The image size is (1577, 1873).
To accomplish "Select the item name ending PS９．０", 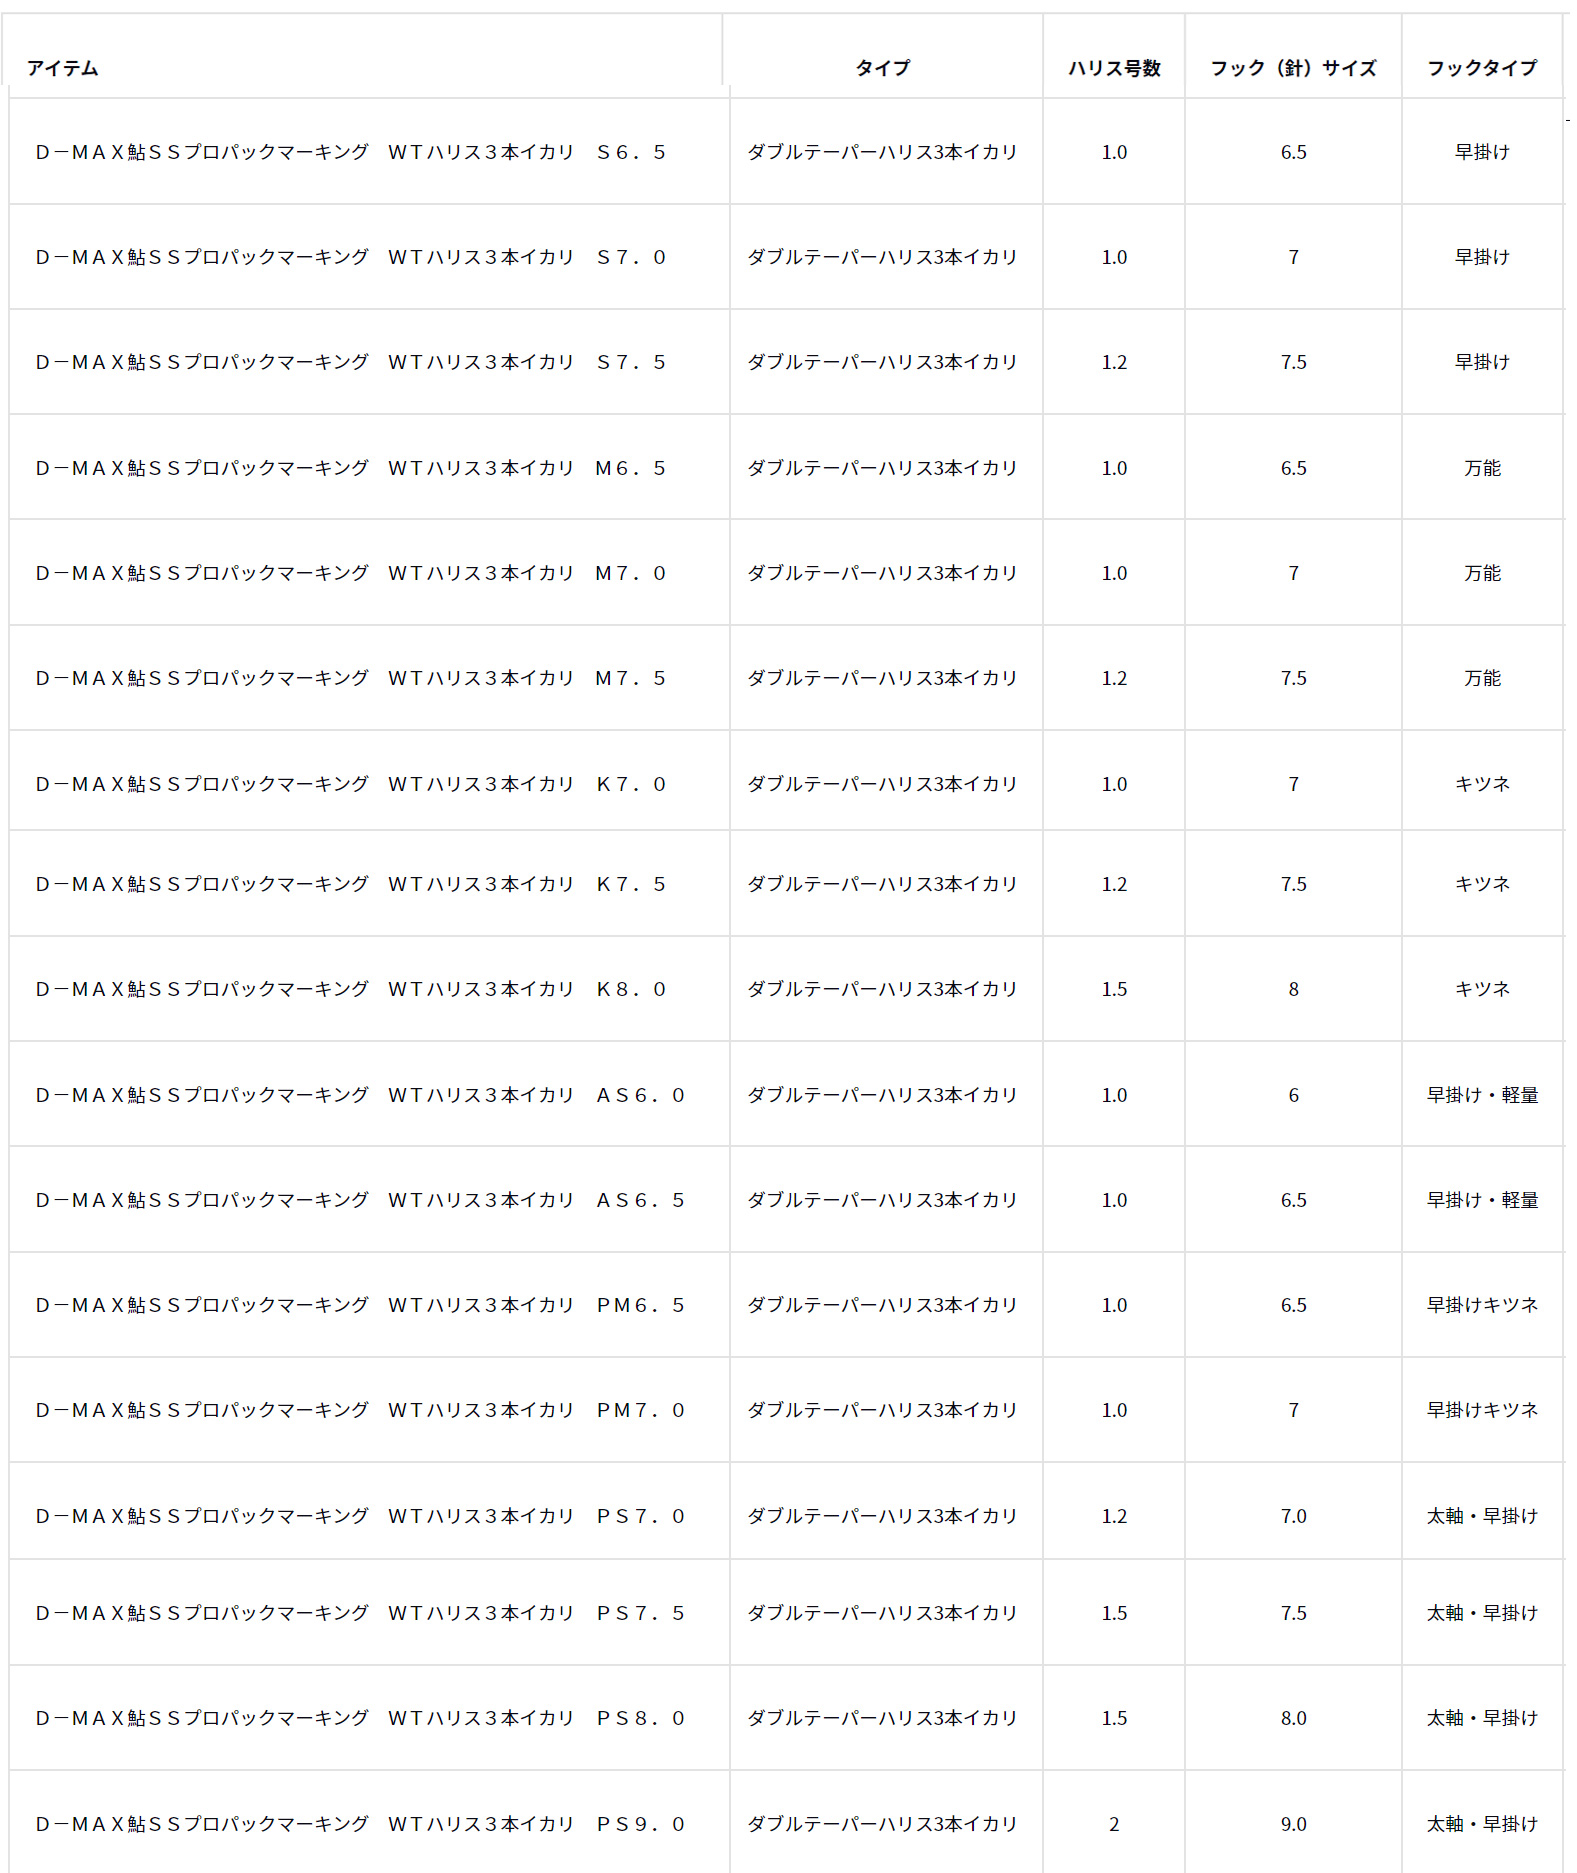I will pos(361,1824).
